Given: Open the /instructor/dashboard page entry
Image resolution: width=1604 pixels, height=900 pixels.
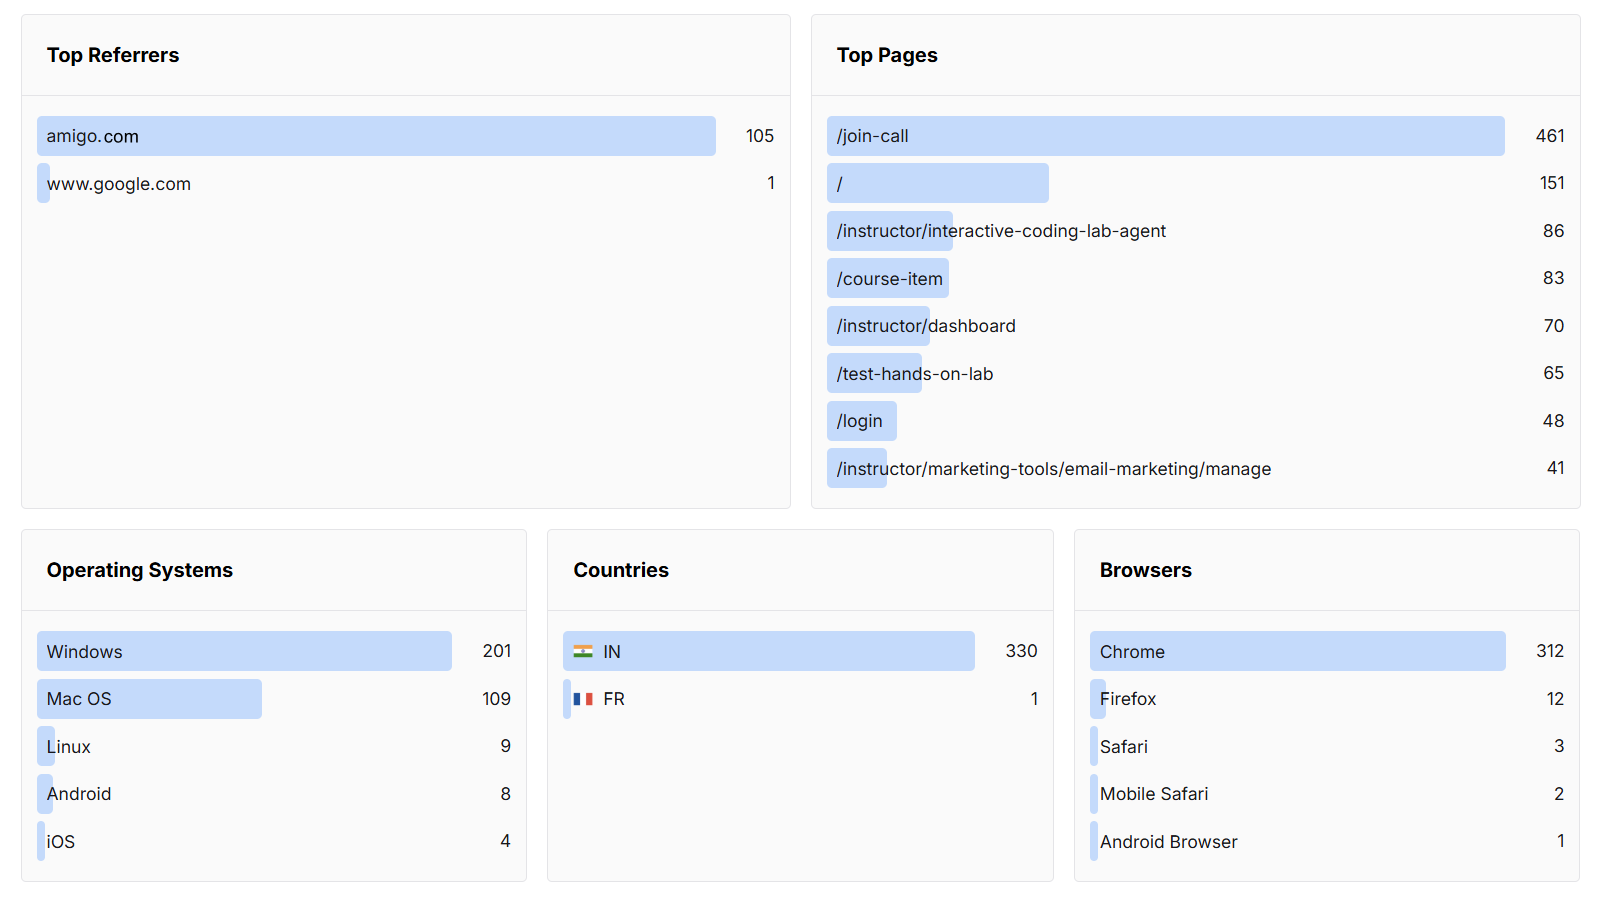Looking at the screenshot, I should 925,326.
